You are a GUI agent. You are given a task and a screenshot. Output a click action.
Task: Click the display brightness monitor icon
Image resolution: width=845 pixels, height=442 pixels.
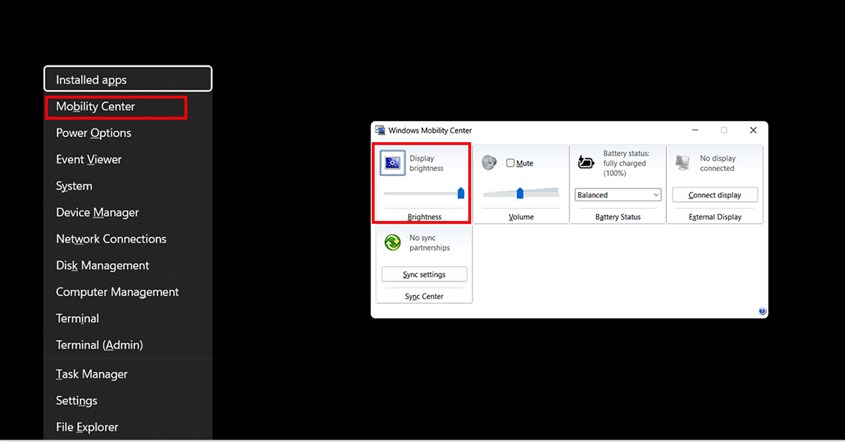tap(392, 162)
